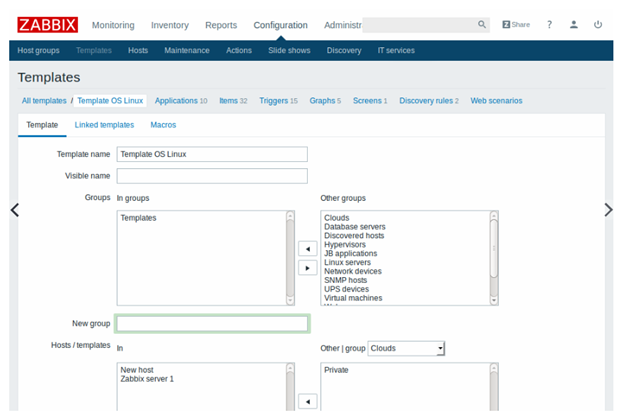This screenshot has height=420, width=624.
Task: Move selected group left into In groups
Action: coord(308,248)
